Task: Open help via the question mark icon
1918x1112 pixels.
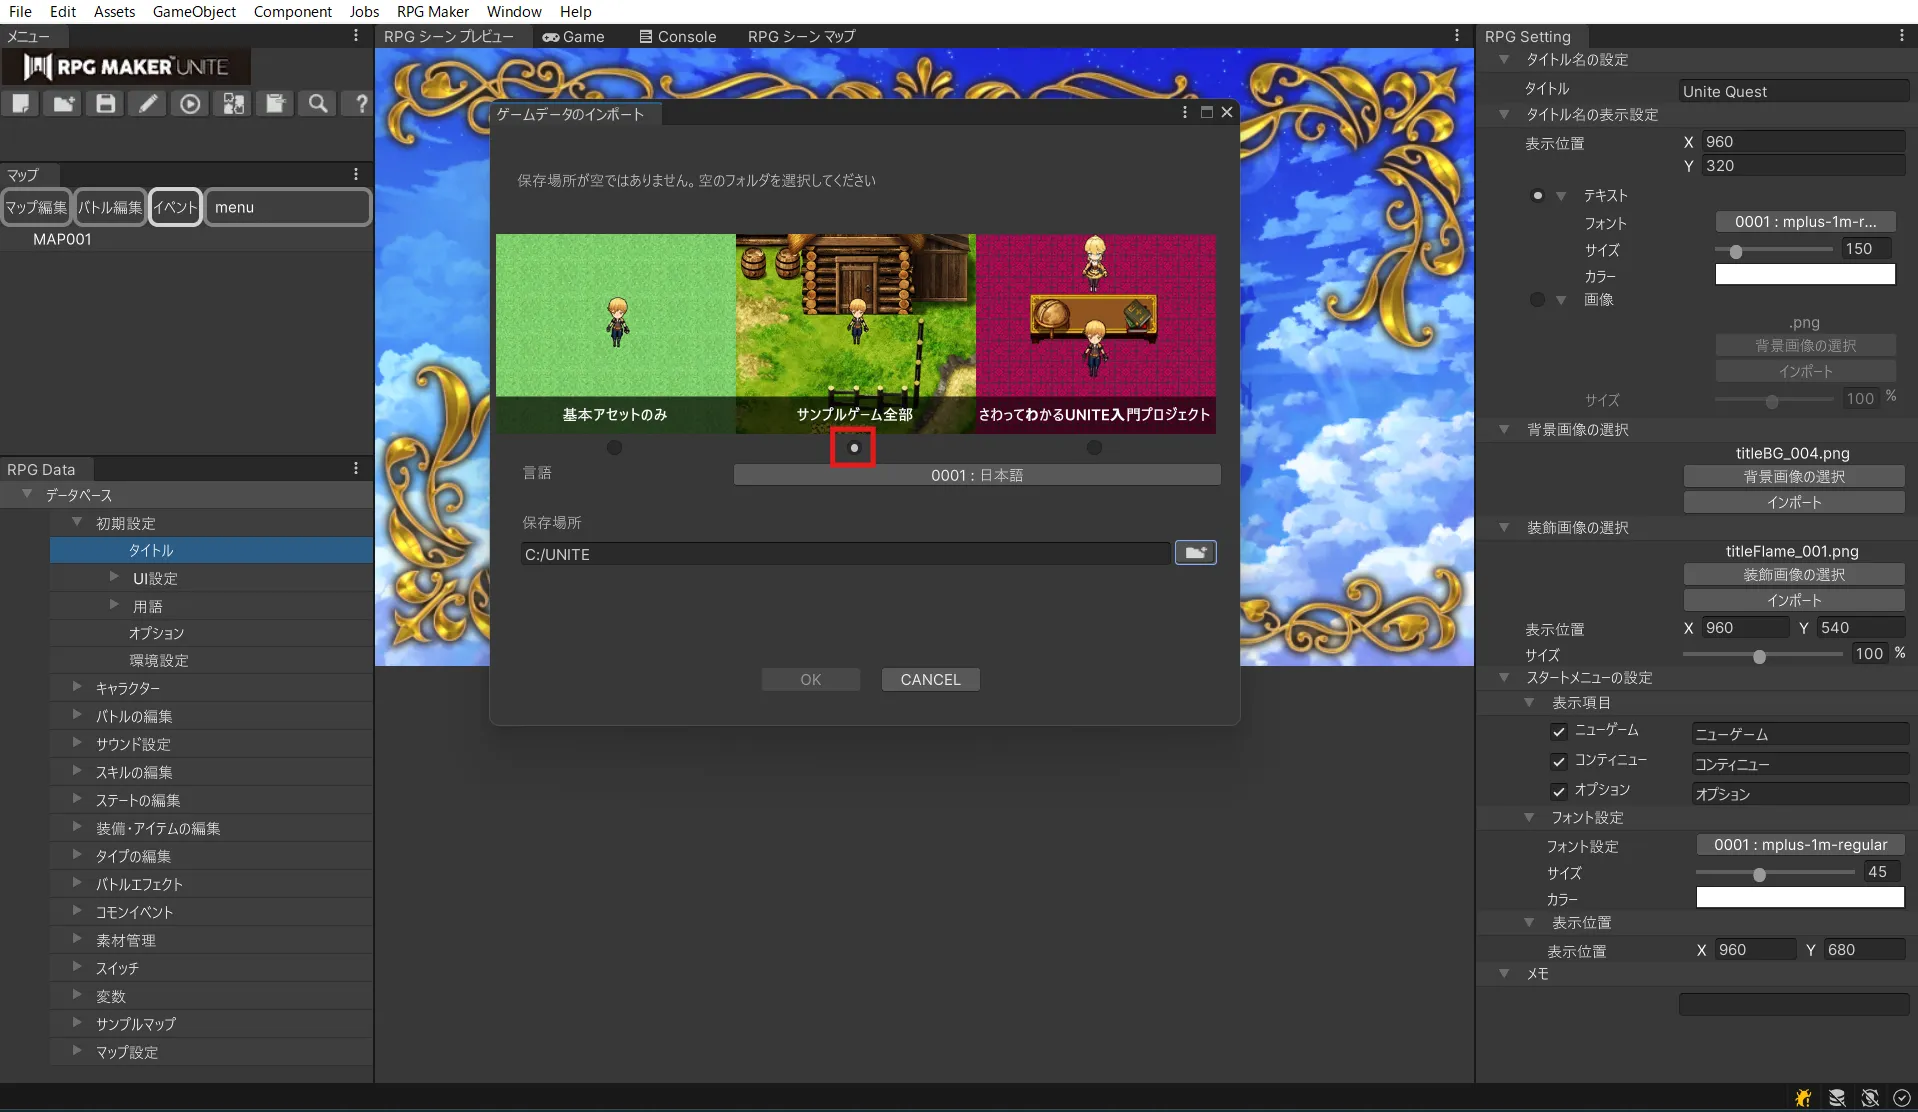Action: coord(360,104)
